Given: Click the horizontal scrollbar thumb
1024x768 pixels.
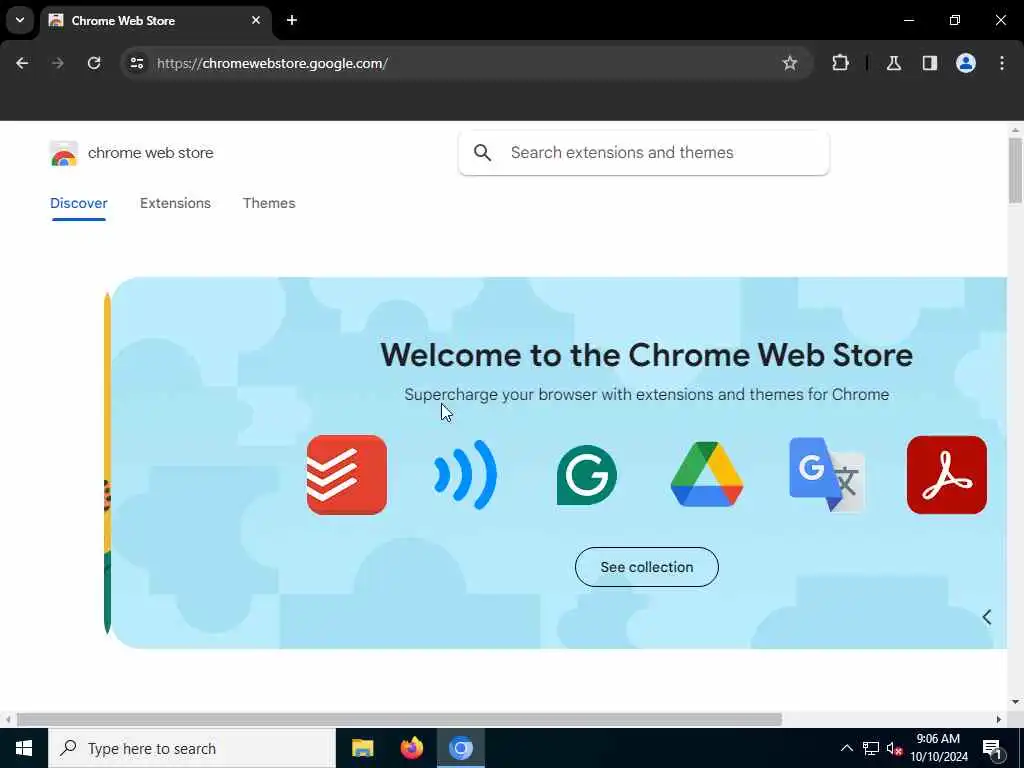Looking at the screenshot, I should coord(399,719).
